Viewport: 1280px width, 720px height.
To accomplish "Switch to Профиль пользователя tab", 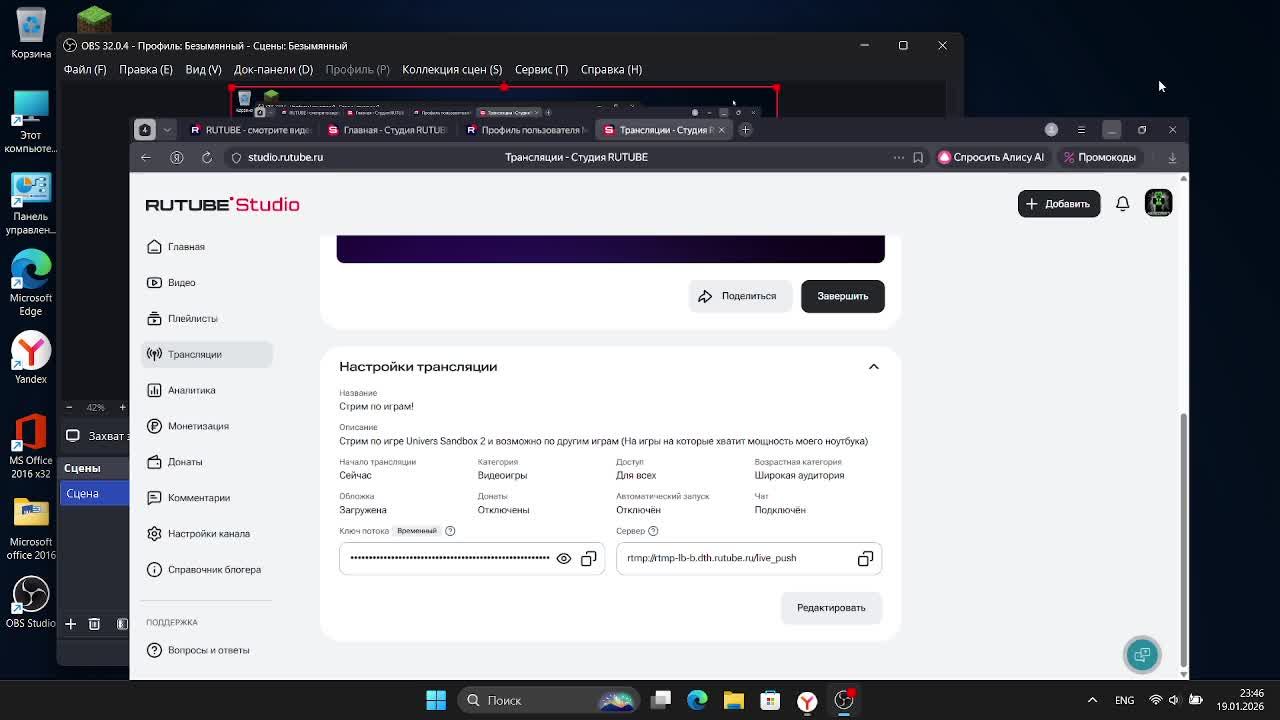I will [x=528, y=130].
